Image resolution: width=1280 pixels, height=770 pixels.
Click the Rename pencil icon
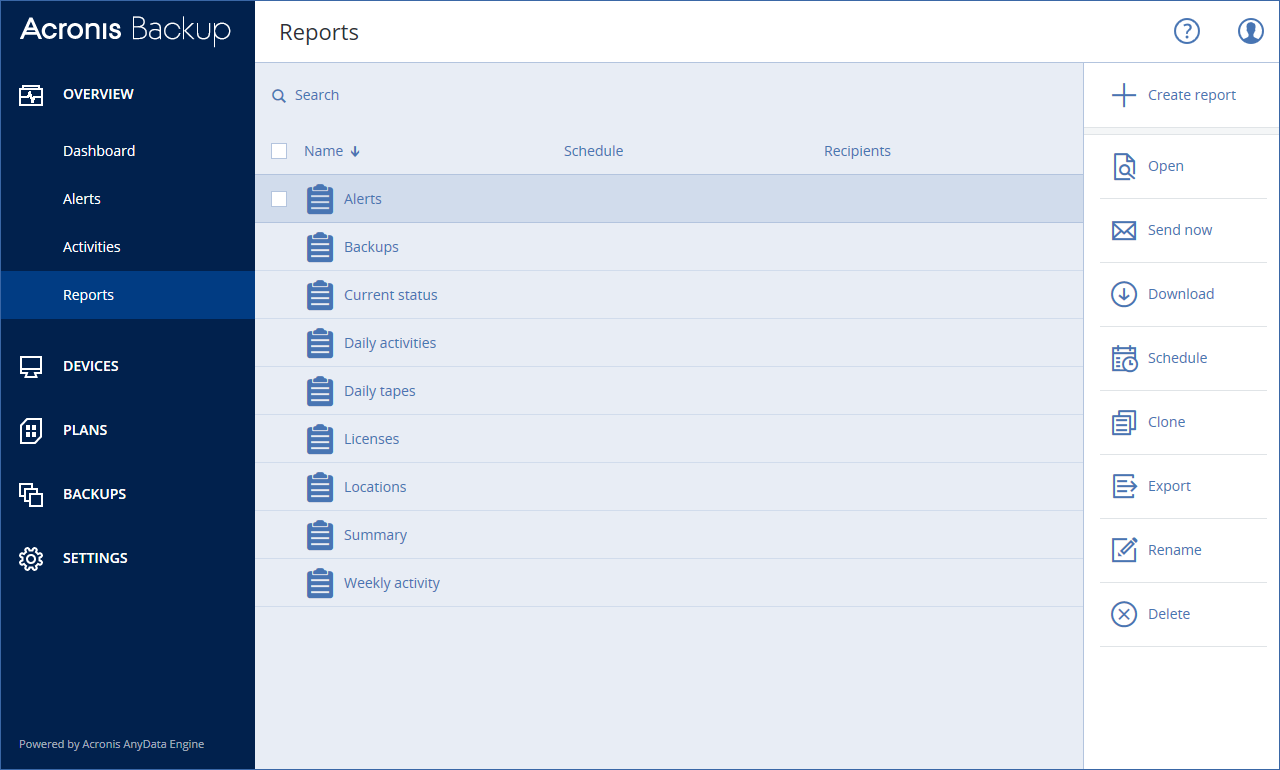1123,550
